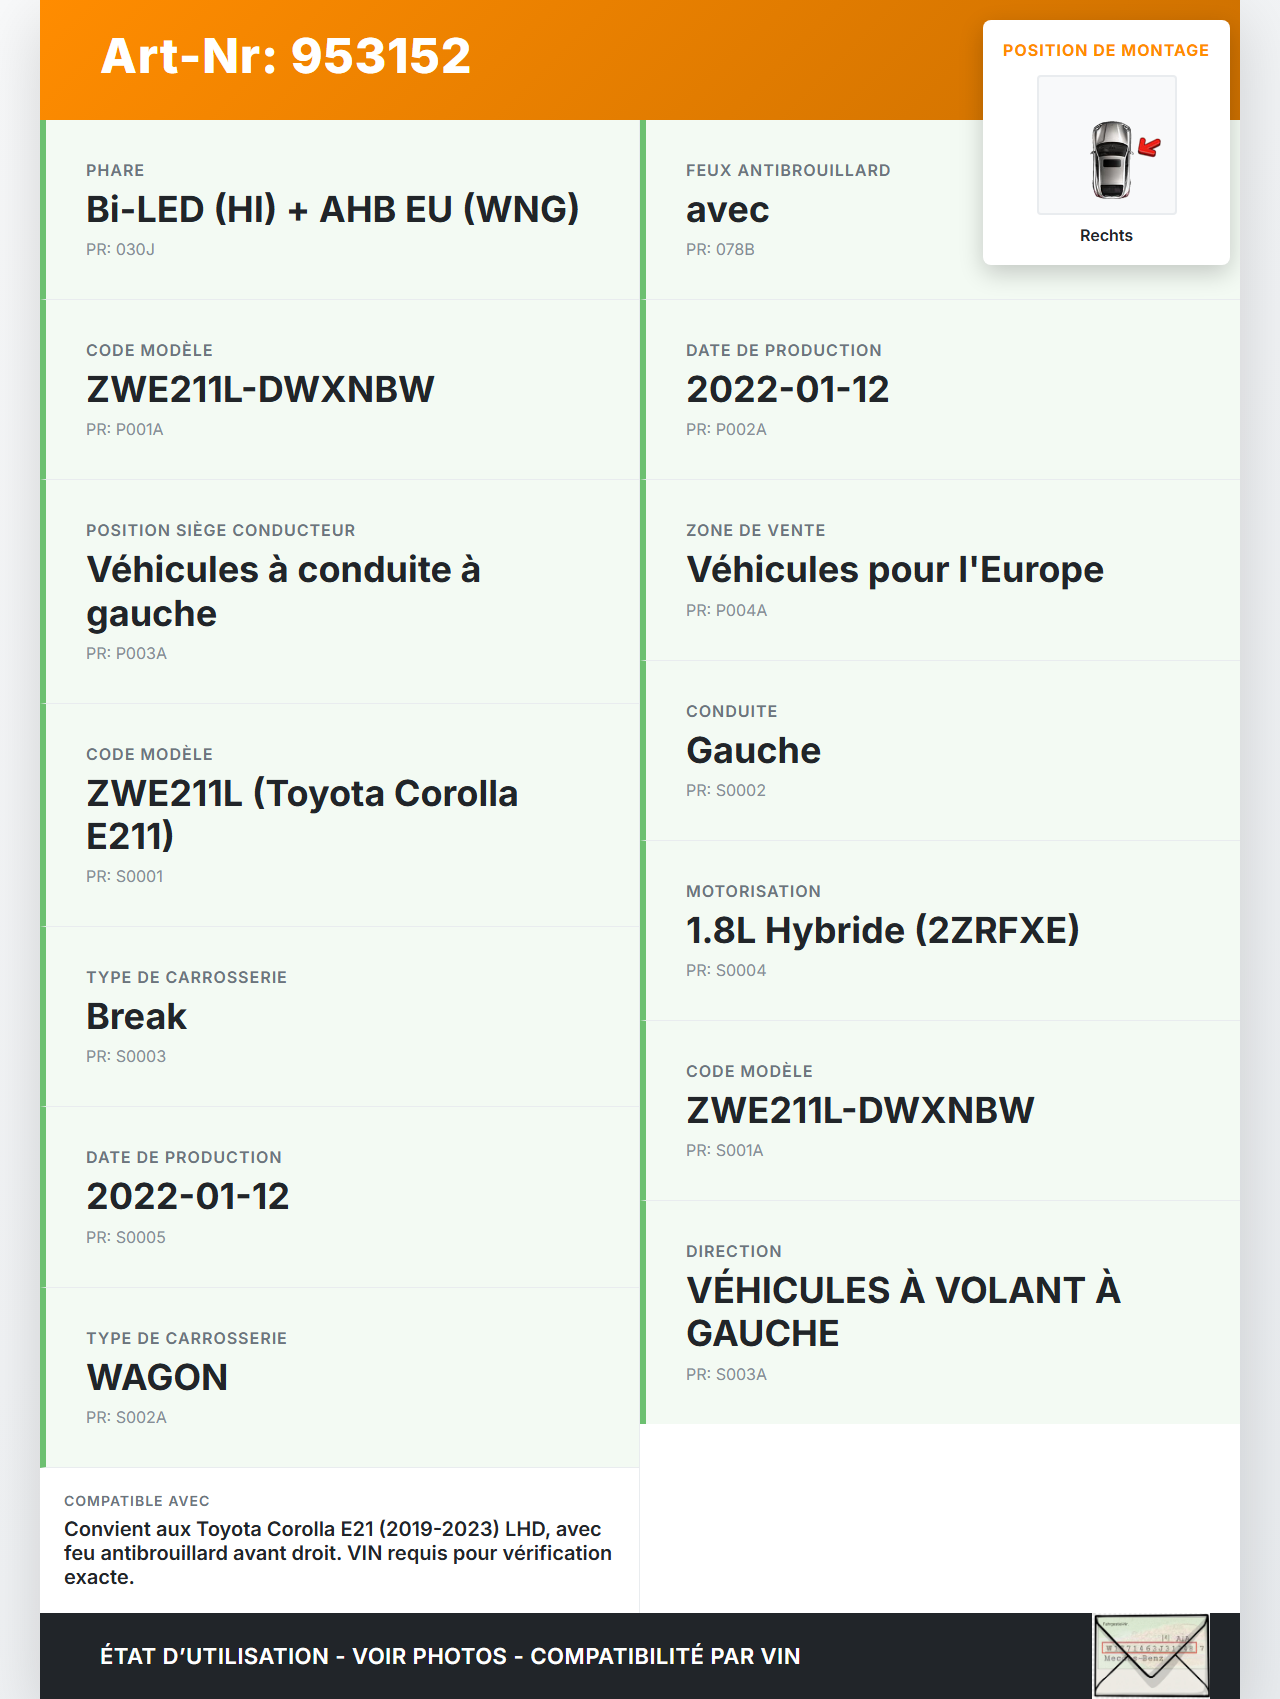Viewport: 1280px width, 1699px height.
Task: Click the Rechts label under the car
Action: tap(1106, 236)
